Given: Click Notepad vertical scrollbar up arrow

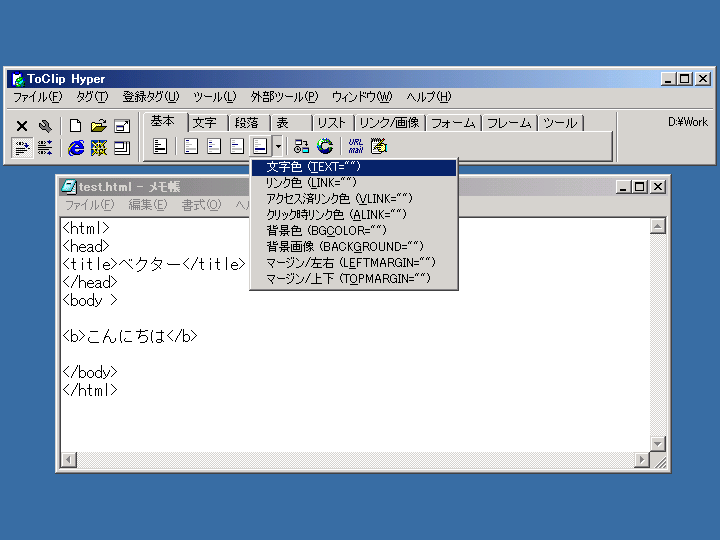Looking at the screenshot, I should tap(658, 226).
